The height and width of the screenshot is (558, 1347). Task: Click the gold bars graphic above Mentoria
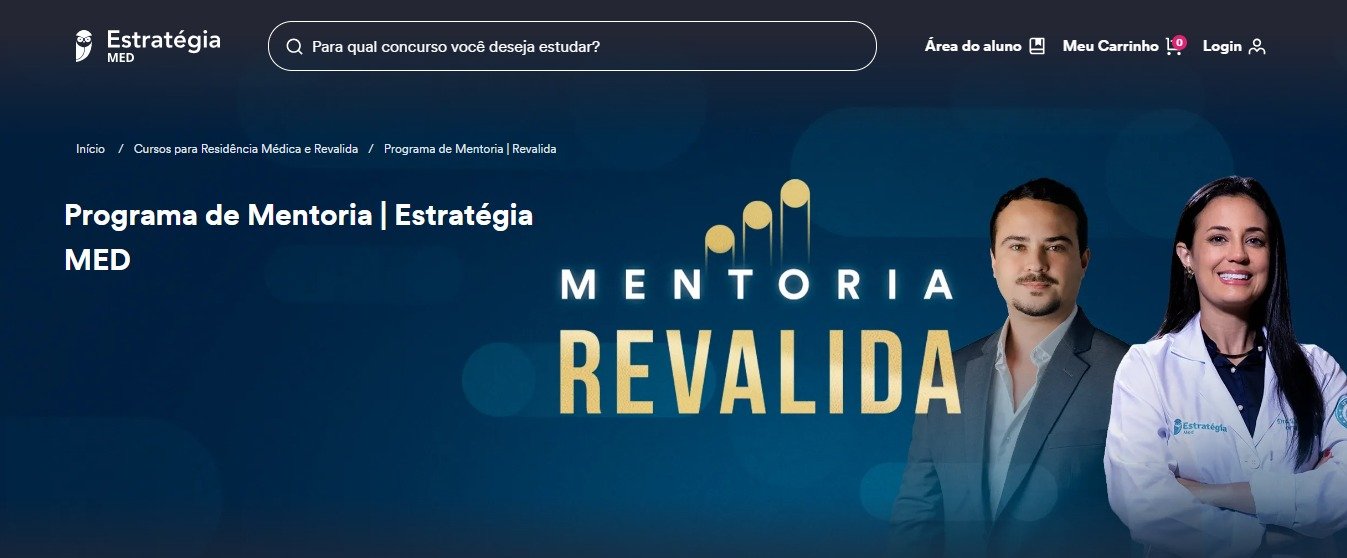pos(758,219)
